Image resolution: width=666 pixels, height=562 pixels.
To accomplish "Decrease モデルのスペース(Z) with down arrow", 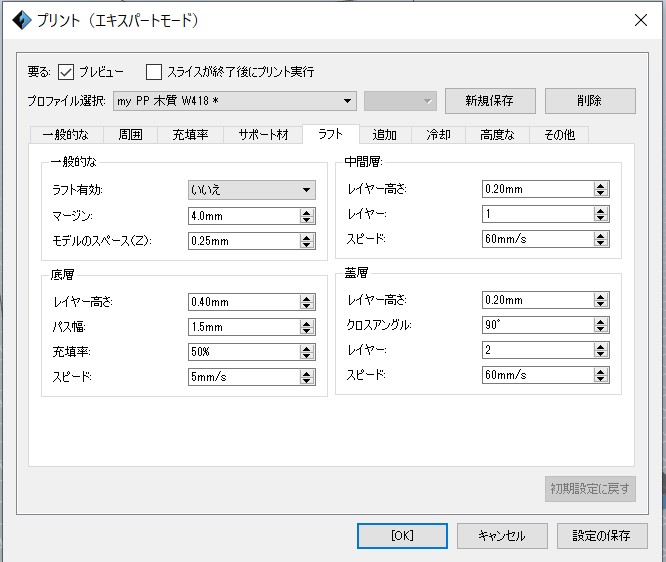I will coord(306,245).
